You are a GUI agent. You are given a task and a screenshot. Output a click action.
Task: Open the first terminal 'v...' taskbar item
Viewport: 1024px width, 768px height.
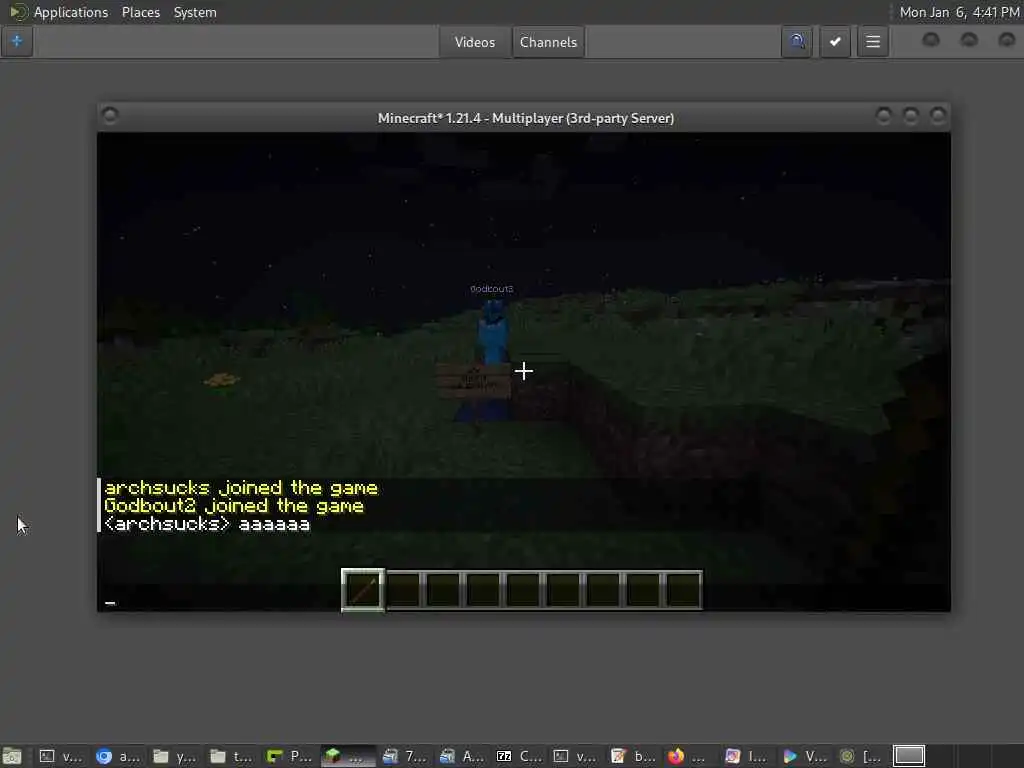(x=61, y=756)
